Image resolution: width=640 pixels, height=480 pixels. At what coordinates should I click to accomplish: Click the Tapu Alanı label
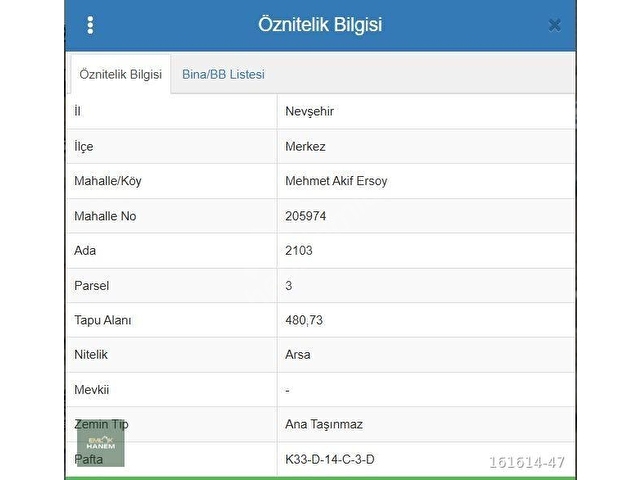point(103,320)
